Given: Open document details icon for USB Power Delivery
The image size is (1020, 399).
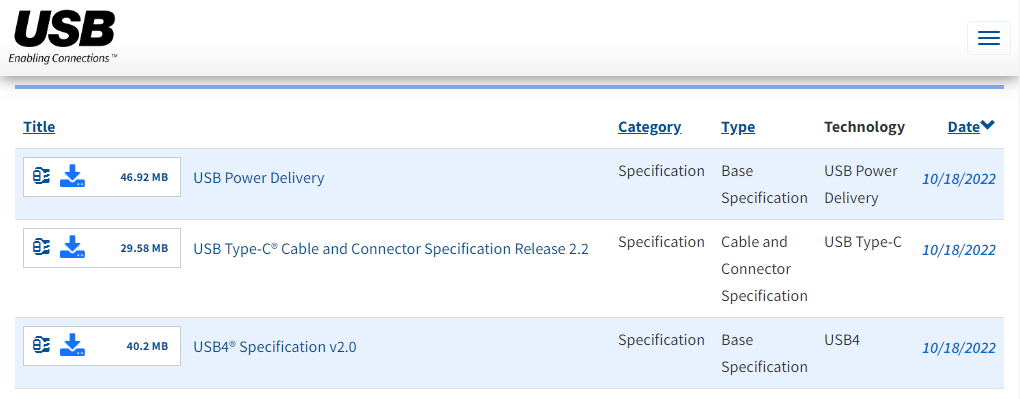Looking at the screenshot, I should [x=42, y=176].
